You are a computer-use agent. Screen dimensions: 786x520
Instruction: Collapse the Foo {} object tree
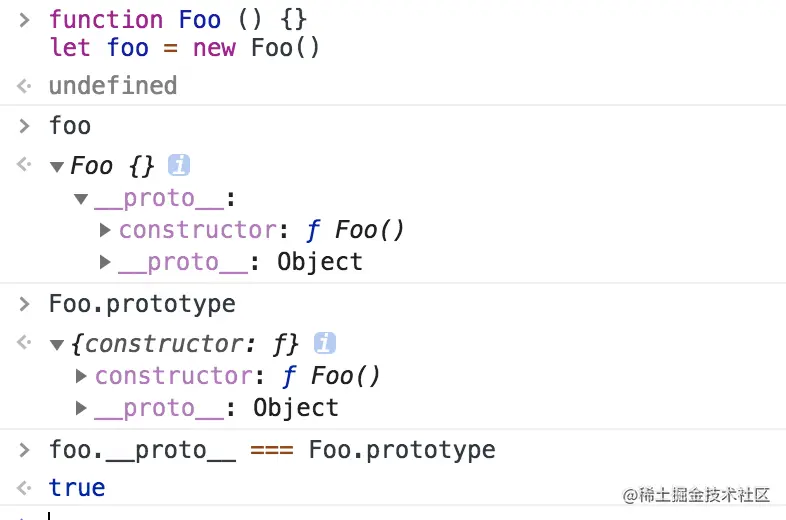(57, 166)
